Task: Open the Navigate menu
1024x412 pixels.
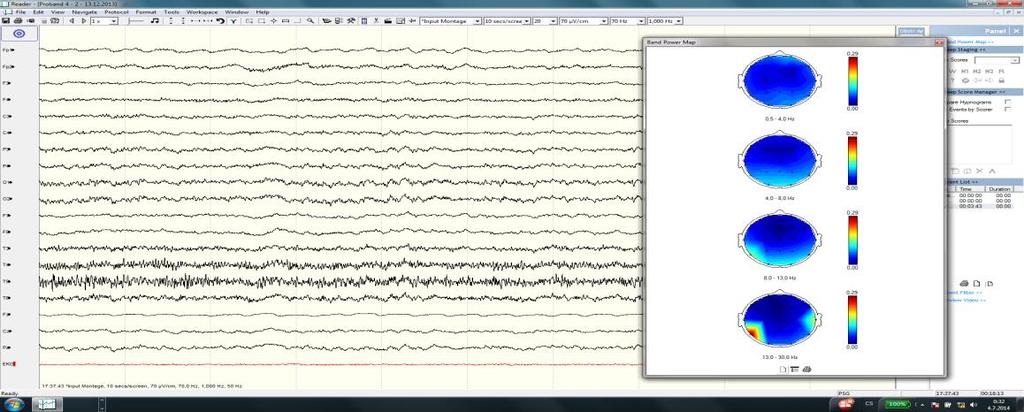Action: tap(84, 12)
